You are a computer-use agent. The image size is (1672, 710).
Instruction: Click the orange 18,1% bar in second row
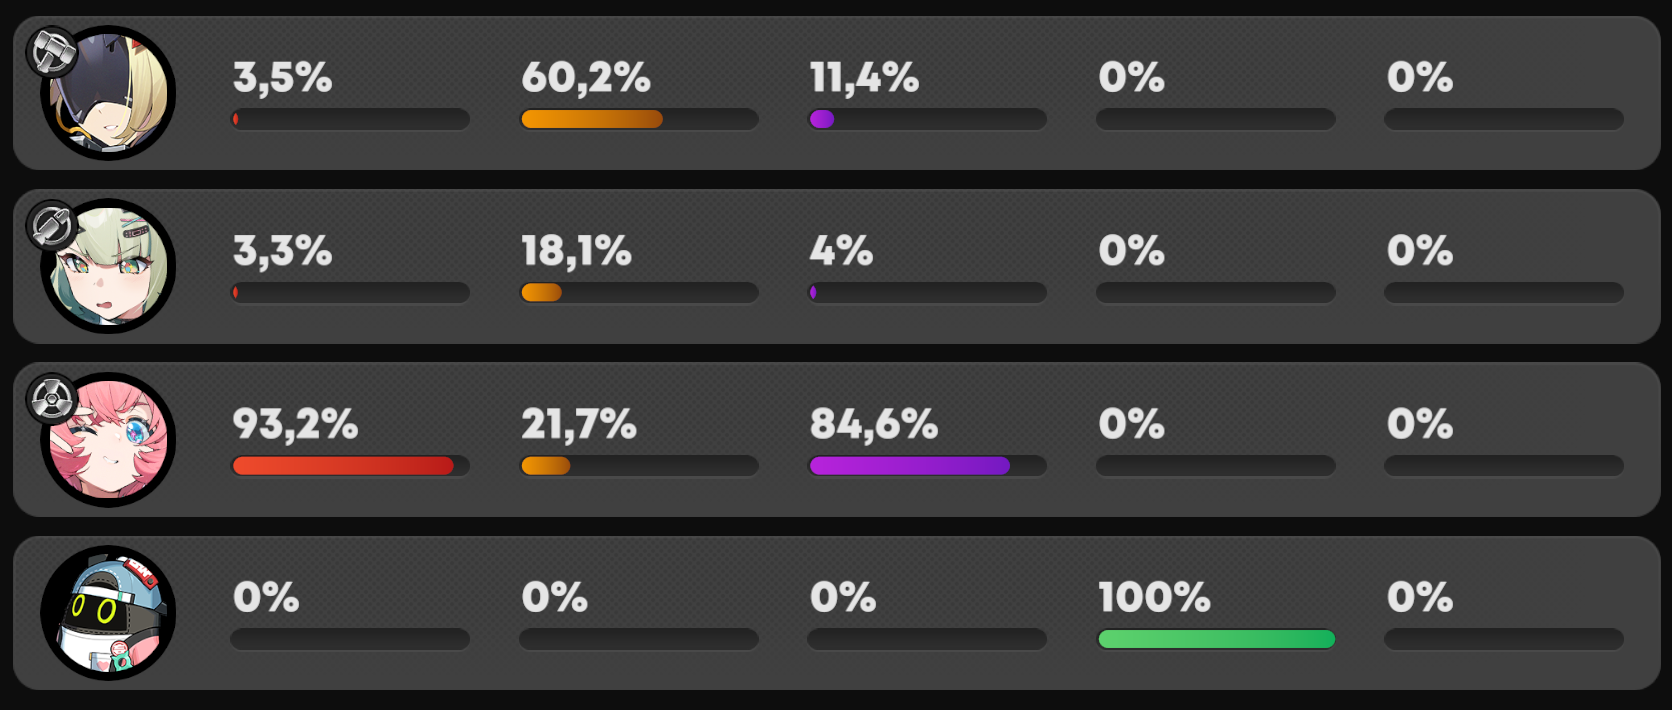(639, 293)
